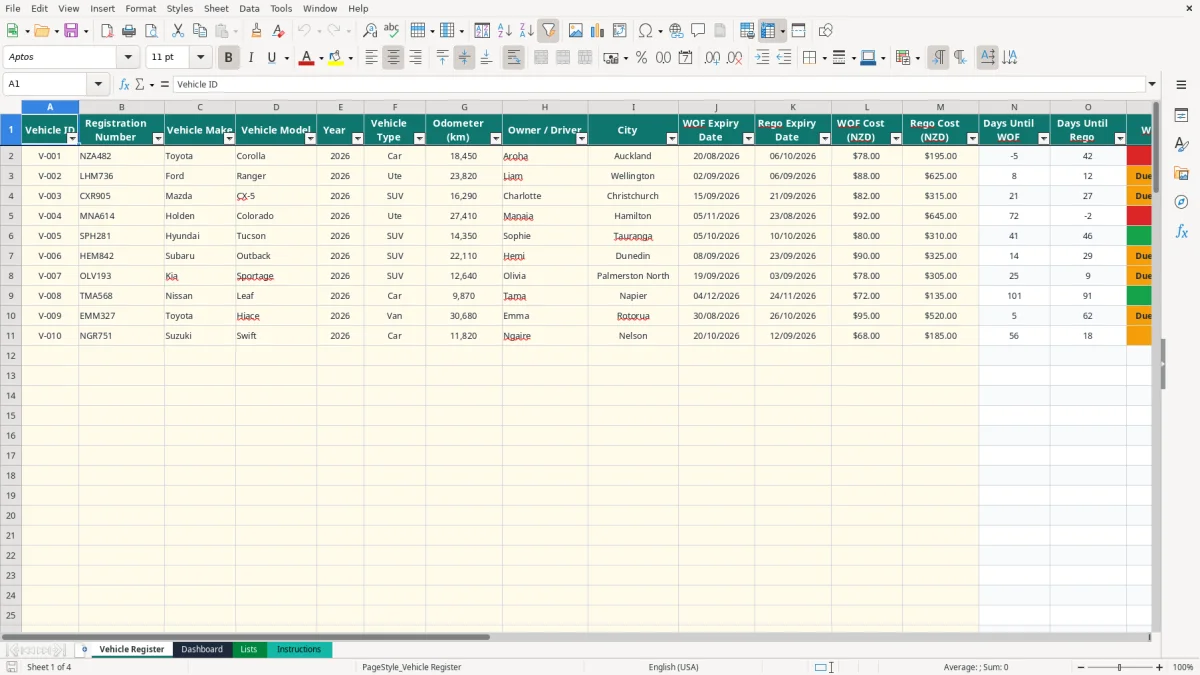The width and height of the screenshot is (1200, 675).
Task: Open the Data menu
Action: [249, 8]
